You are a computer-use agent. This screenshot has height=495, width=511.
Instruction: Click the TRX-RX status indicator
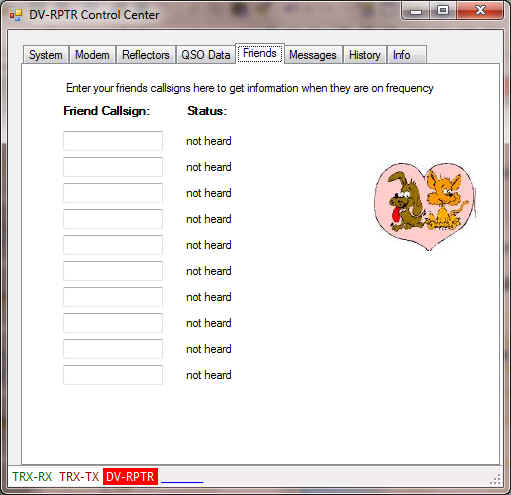32,477
